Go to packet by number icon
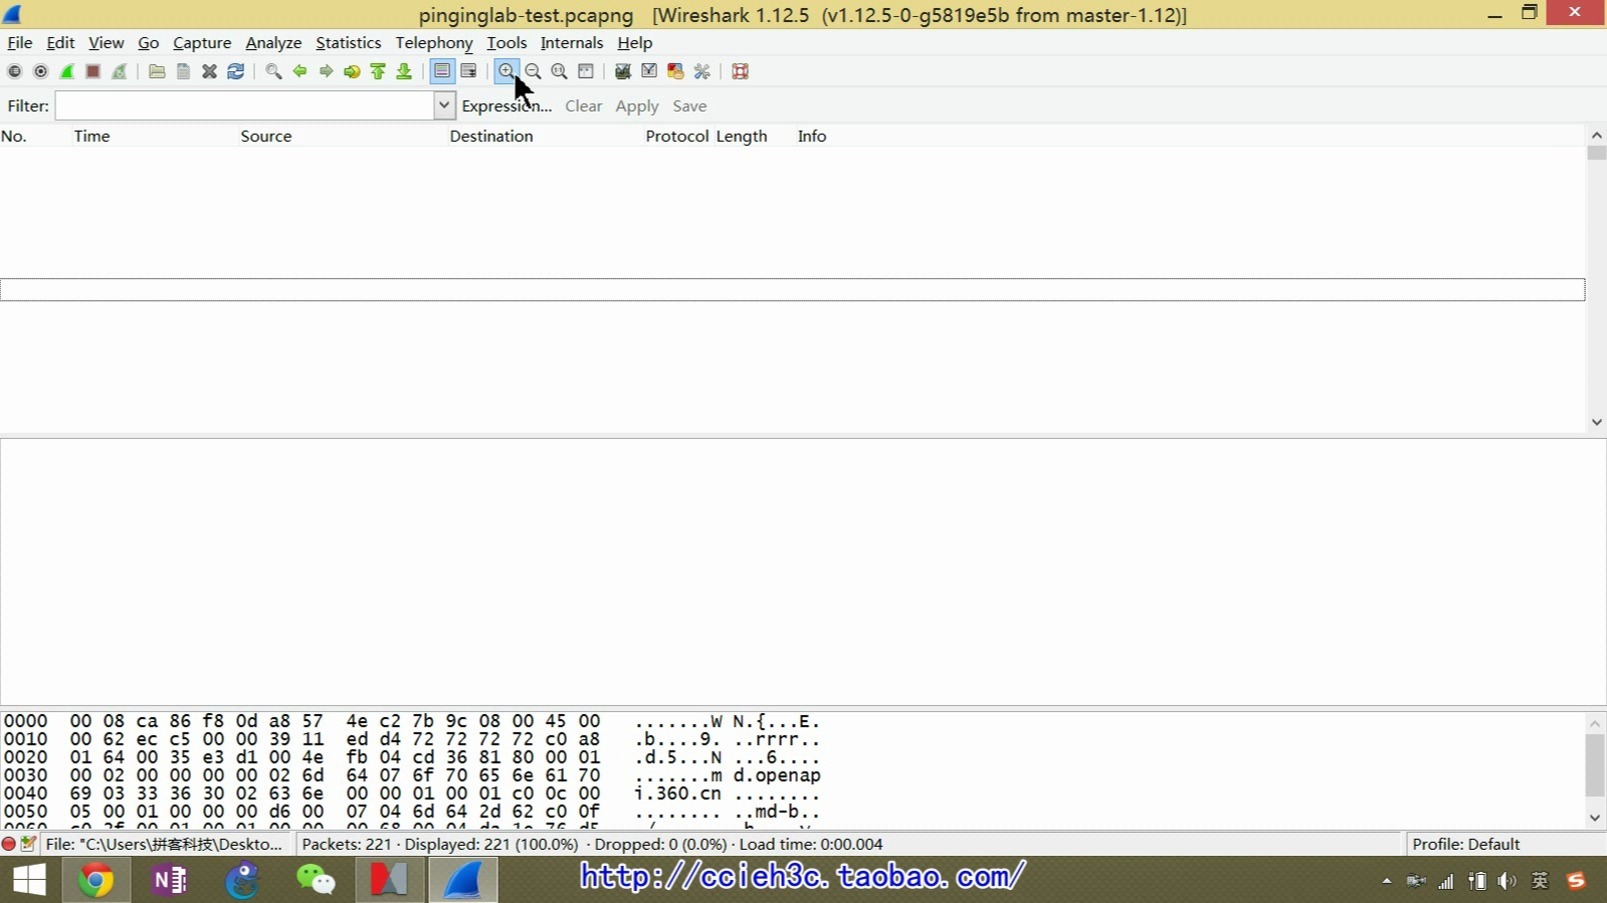Viewport: 1607px width, 903px height. pos(352,71)
